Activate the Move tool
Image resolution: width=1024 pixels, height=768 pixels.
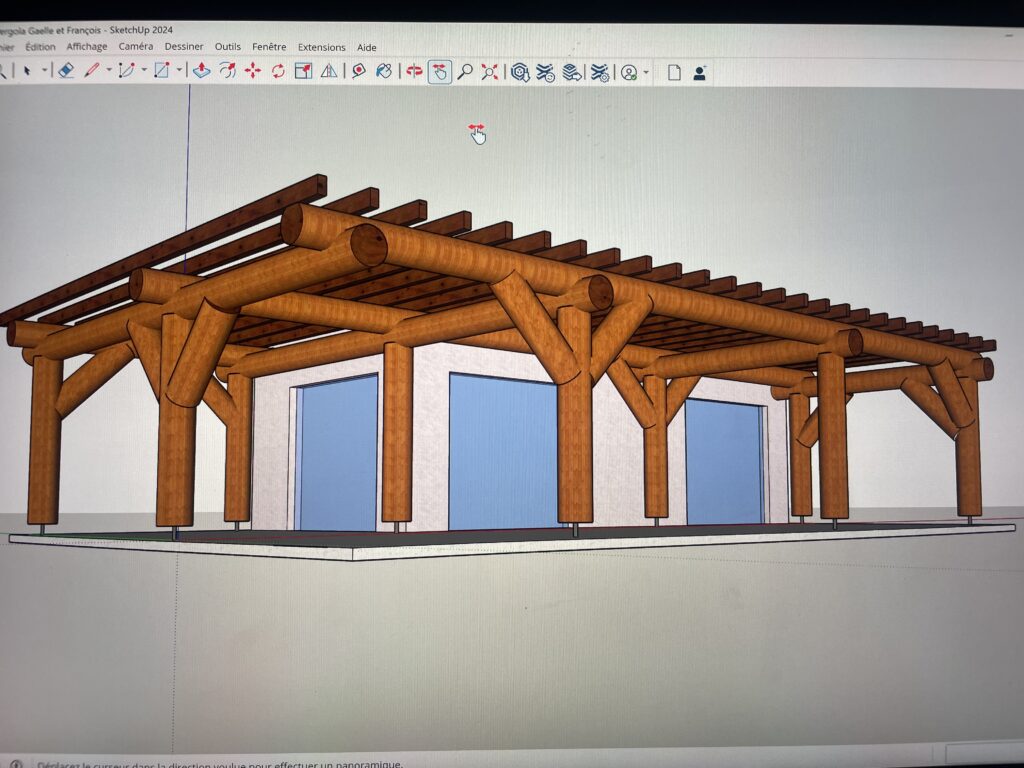251,71
